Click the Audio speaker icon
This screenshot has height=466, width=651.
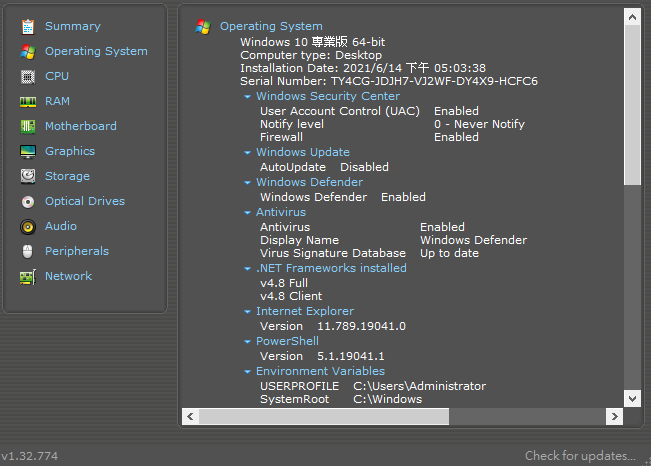pos(28,227)
